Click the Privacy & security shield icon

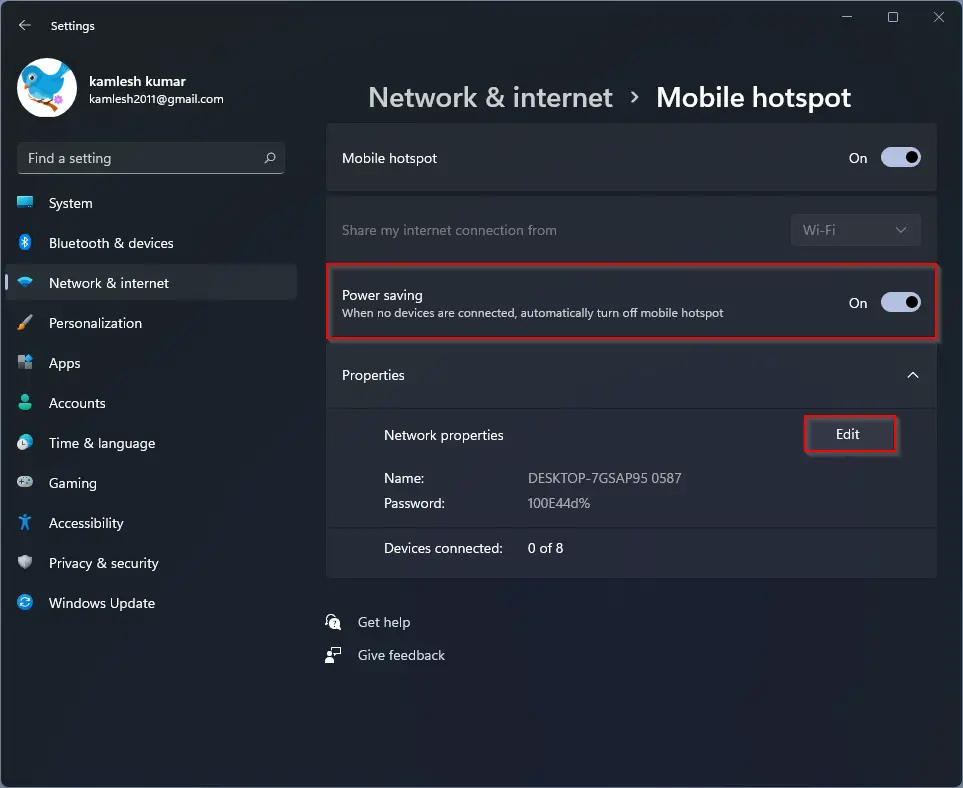pyautogui.click(x=25, y=562)
